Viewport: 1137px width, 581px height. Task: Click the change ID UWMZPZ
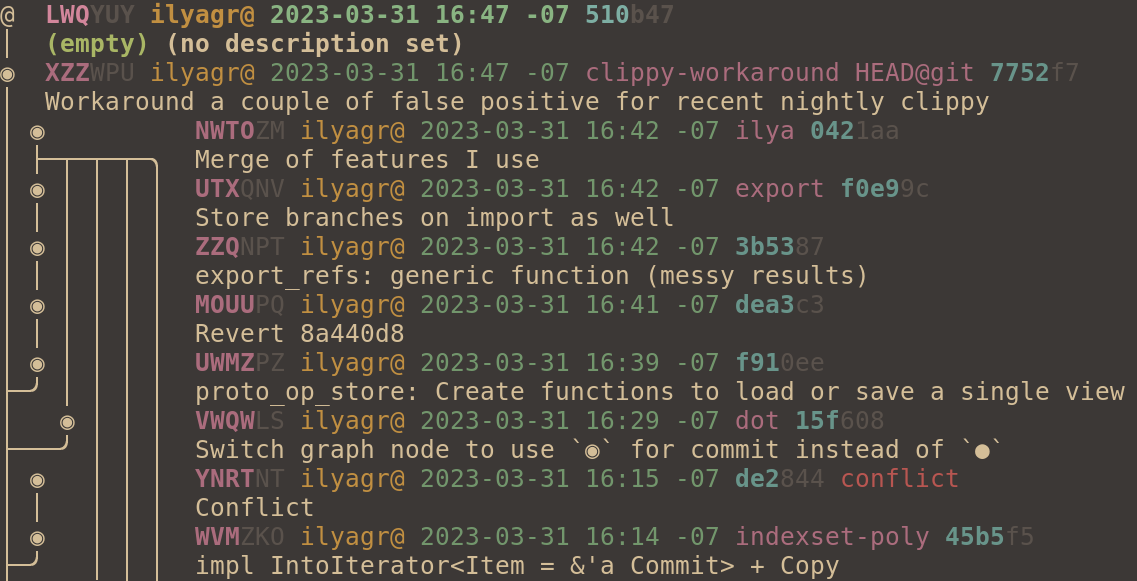point(240,363)
